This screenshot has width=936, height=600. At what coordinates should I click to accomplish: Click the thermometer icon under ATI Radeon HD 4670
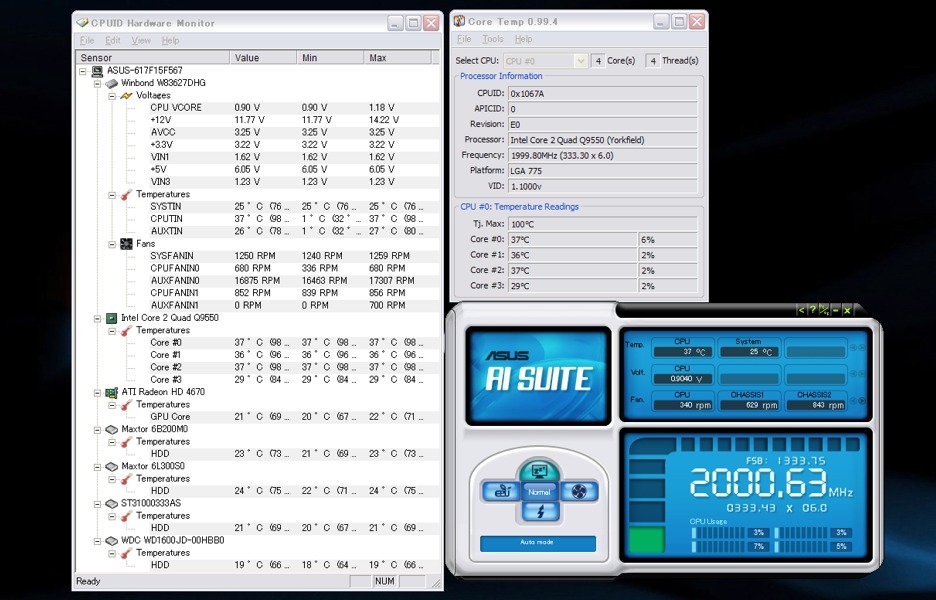pos(126,405)
